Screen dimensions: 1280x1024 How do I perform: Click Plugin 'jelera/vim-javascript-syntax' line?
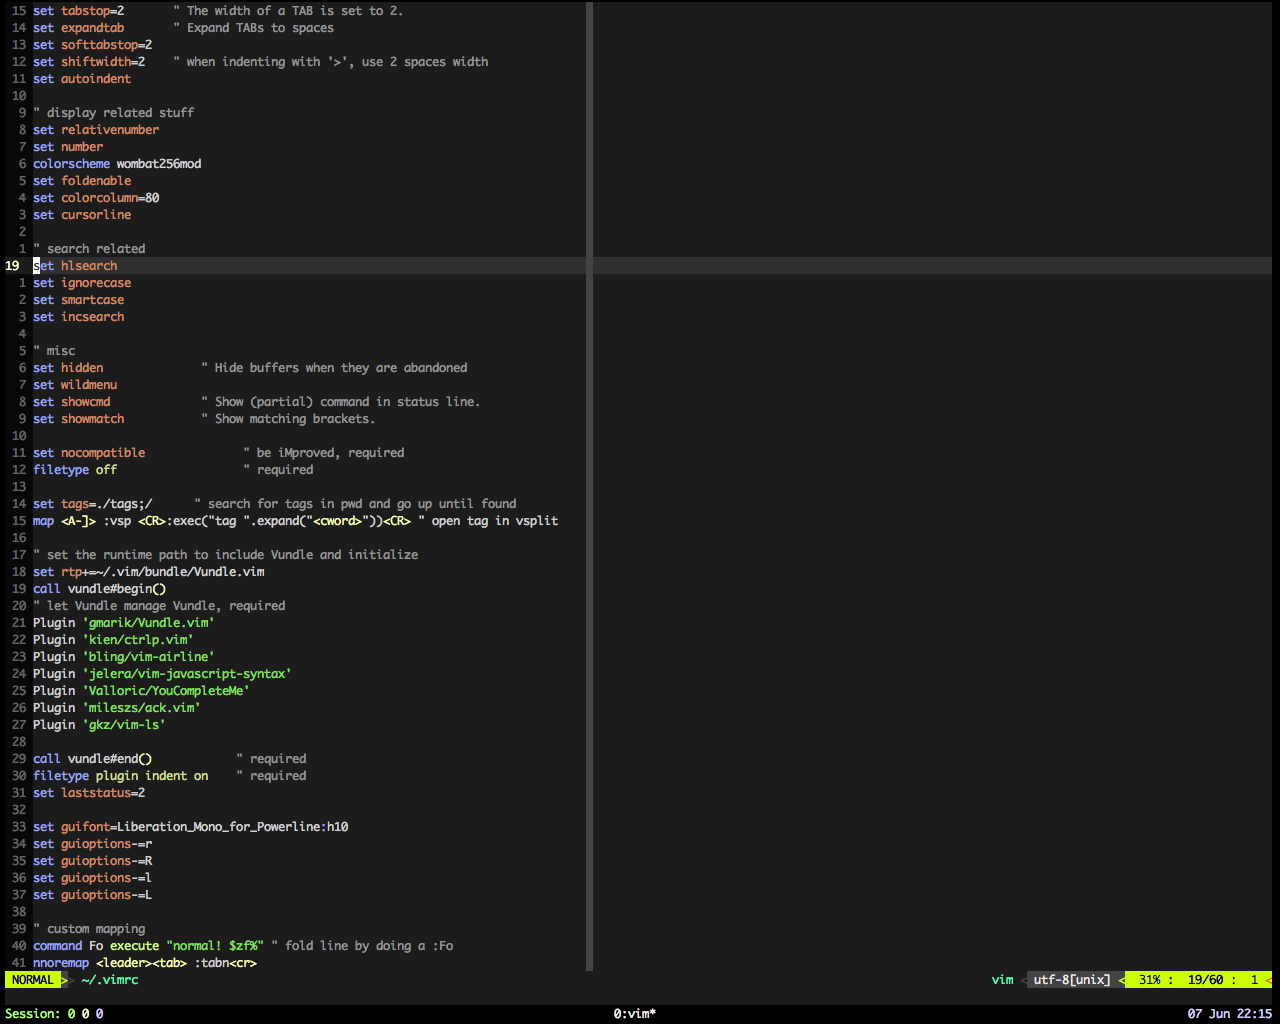[x=162, y=674]
